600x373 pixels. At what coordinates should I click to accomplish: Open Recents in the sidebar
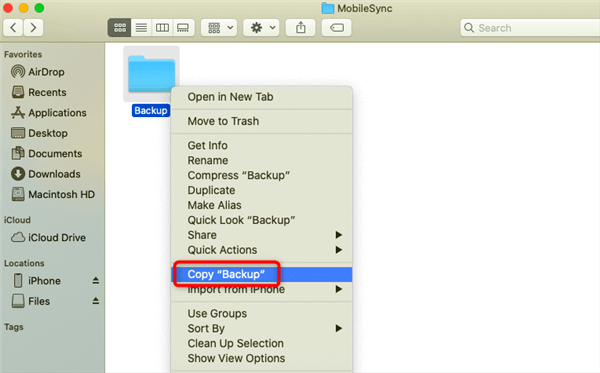point(39,92)
